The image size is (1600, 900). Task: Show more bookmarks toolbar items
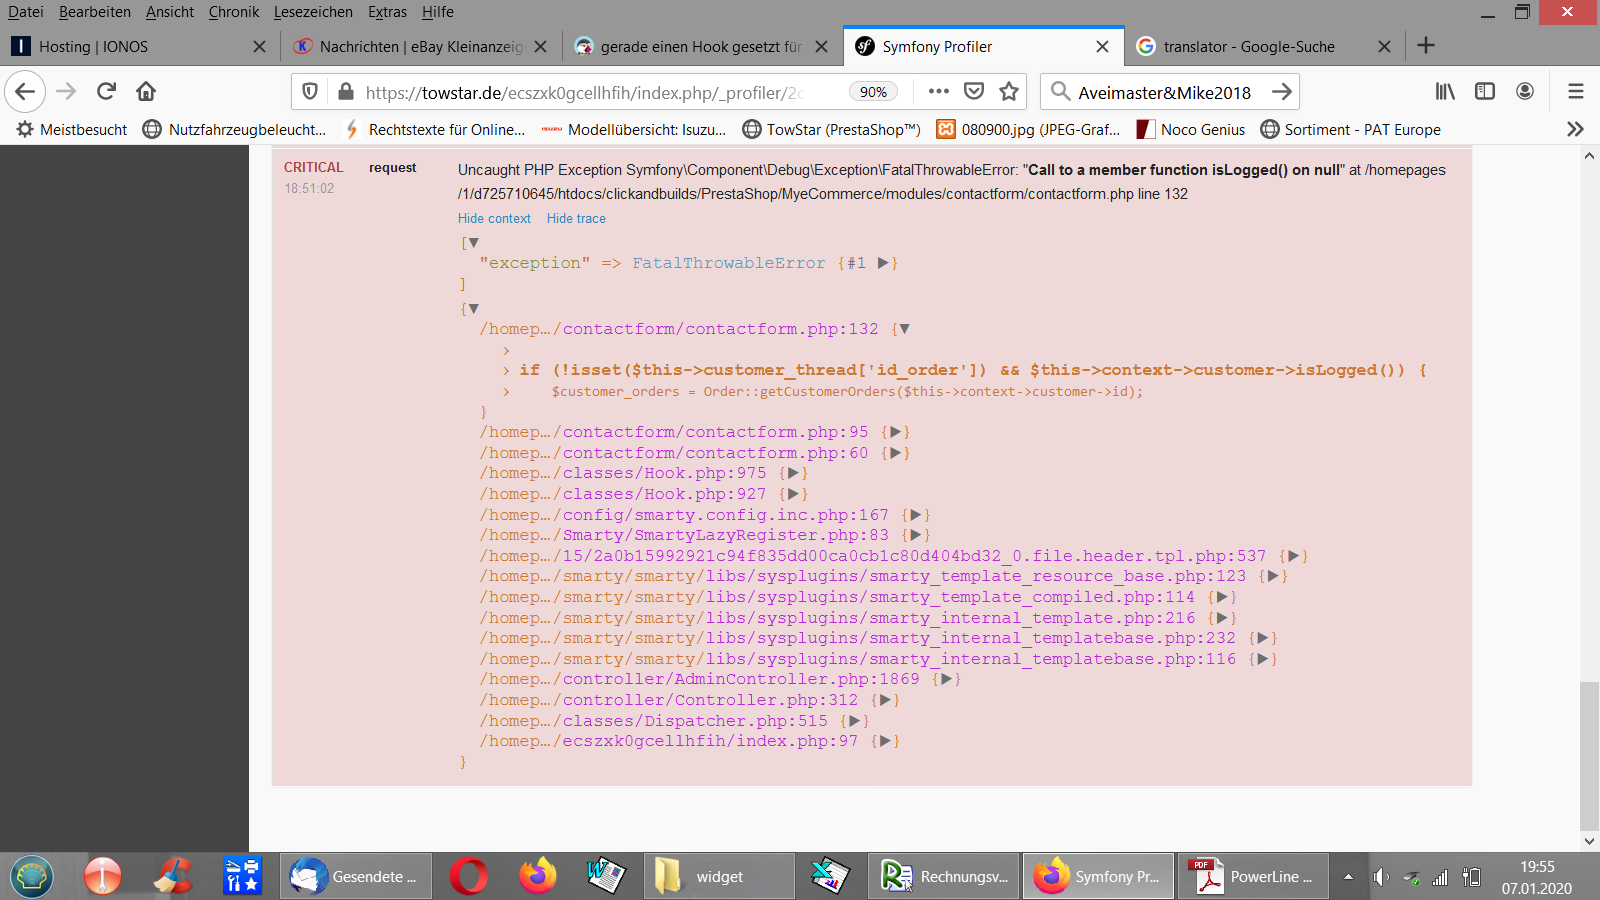1575,129
